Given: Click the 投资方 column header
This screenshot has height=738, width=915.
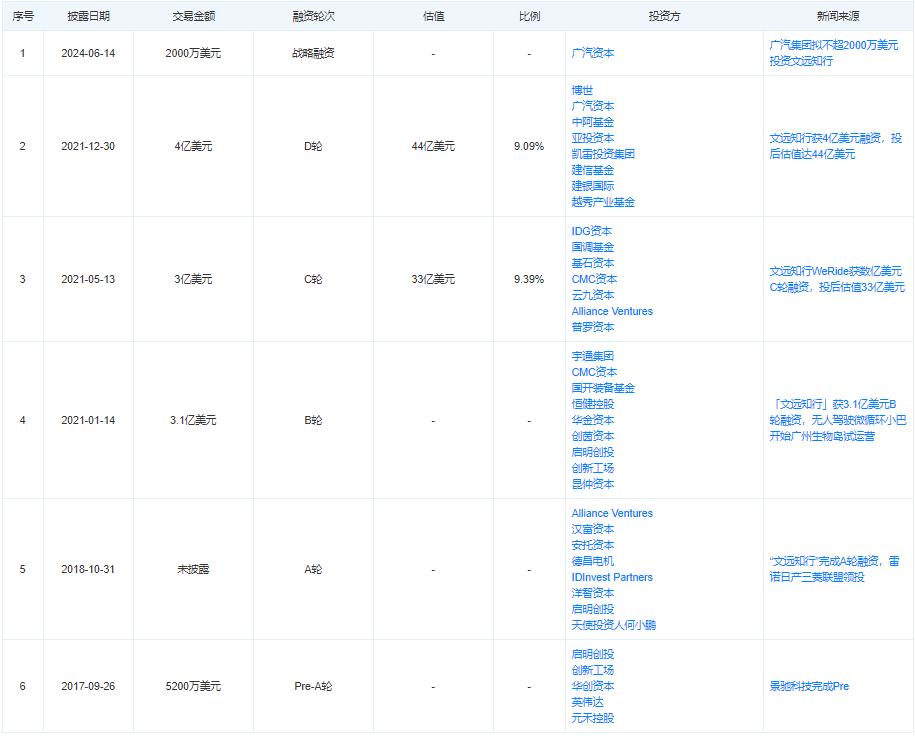Looking at the screenshot, I should (664, 16).
